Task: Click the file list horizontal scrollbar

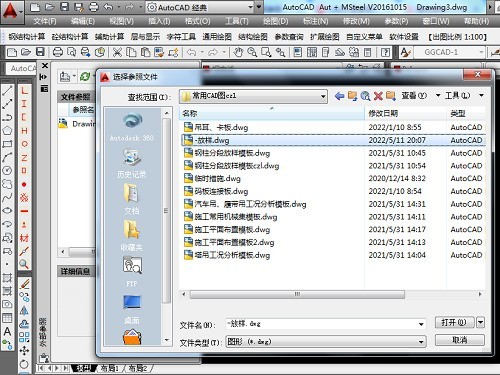Action: pos(297,294)
